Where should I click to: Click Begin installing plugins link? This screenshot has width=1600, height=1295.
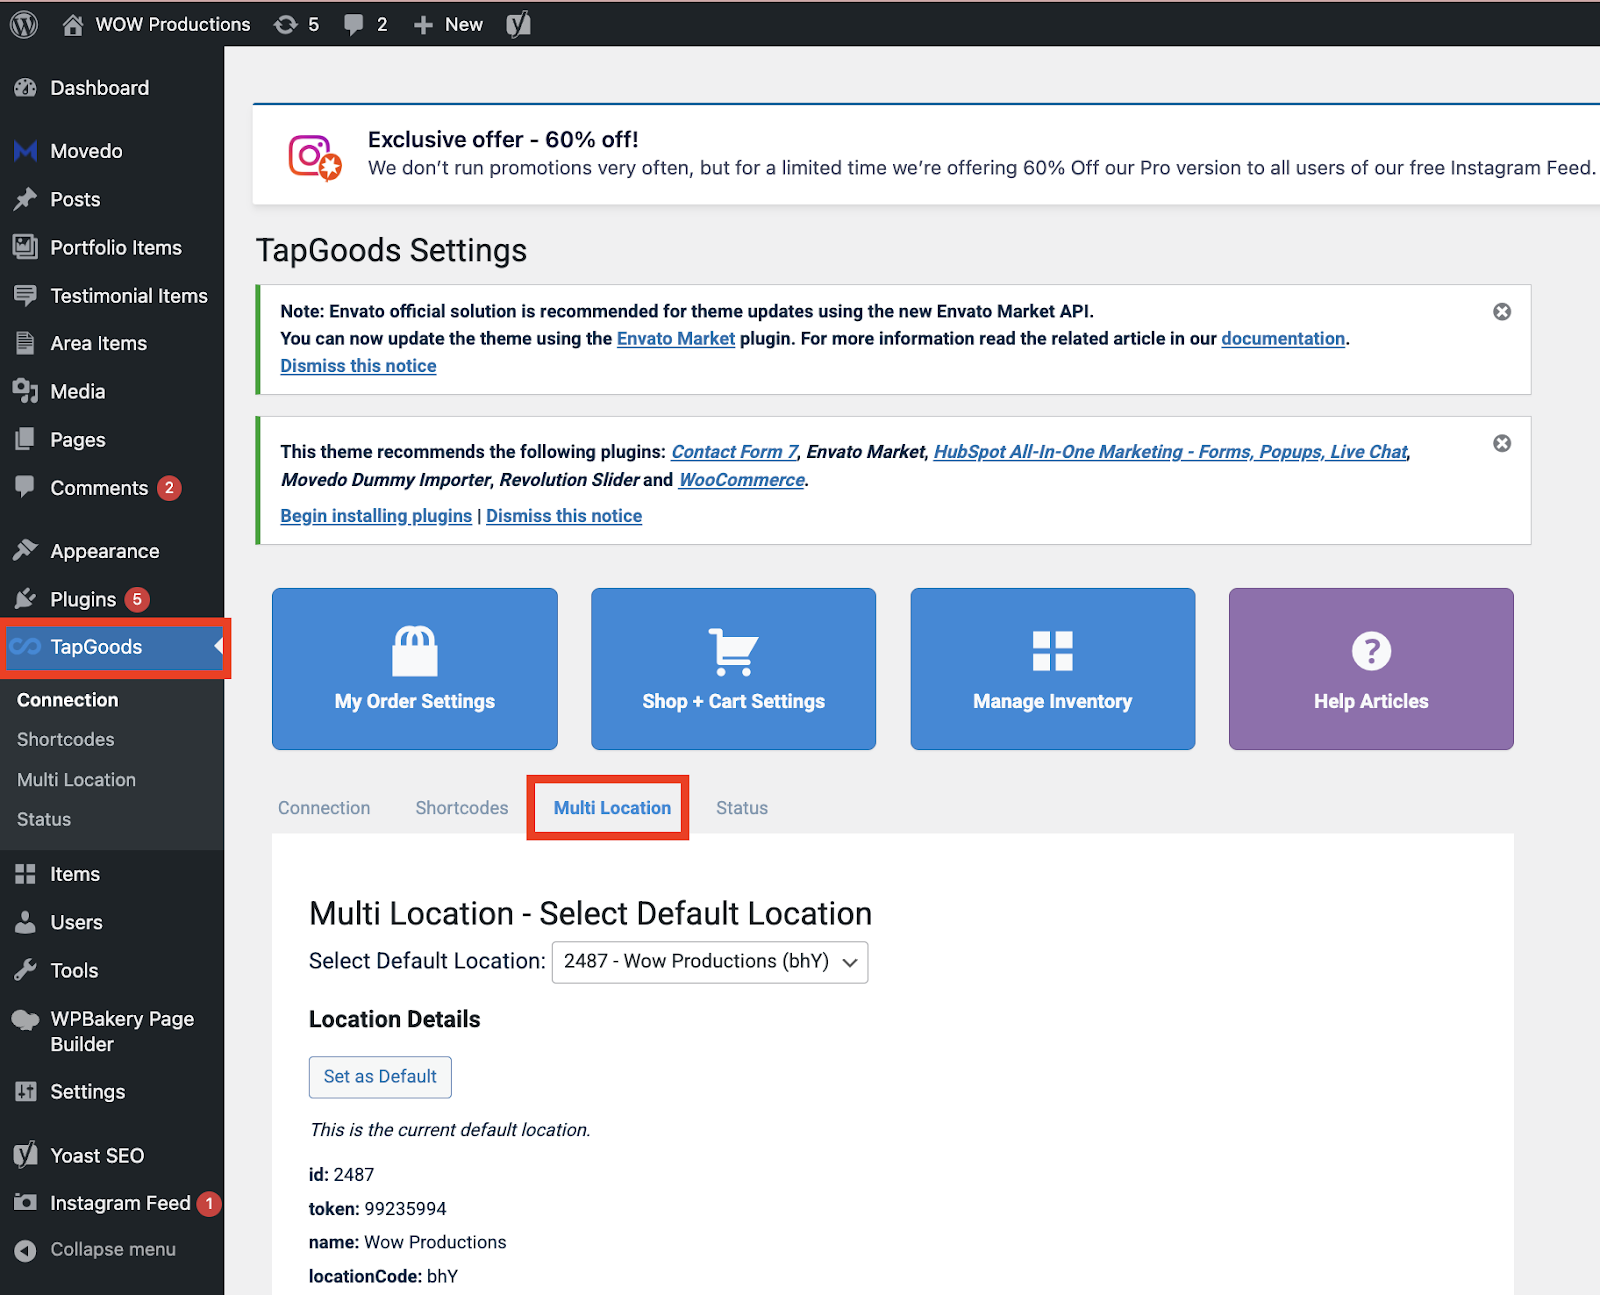pyautogui.click(x=375, y=515)
